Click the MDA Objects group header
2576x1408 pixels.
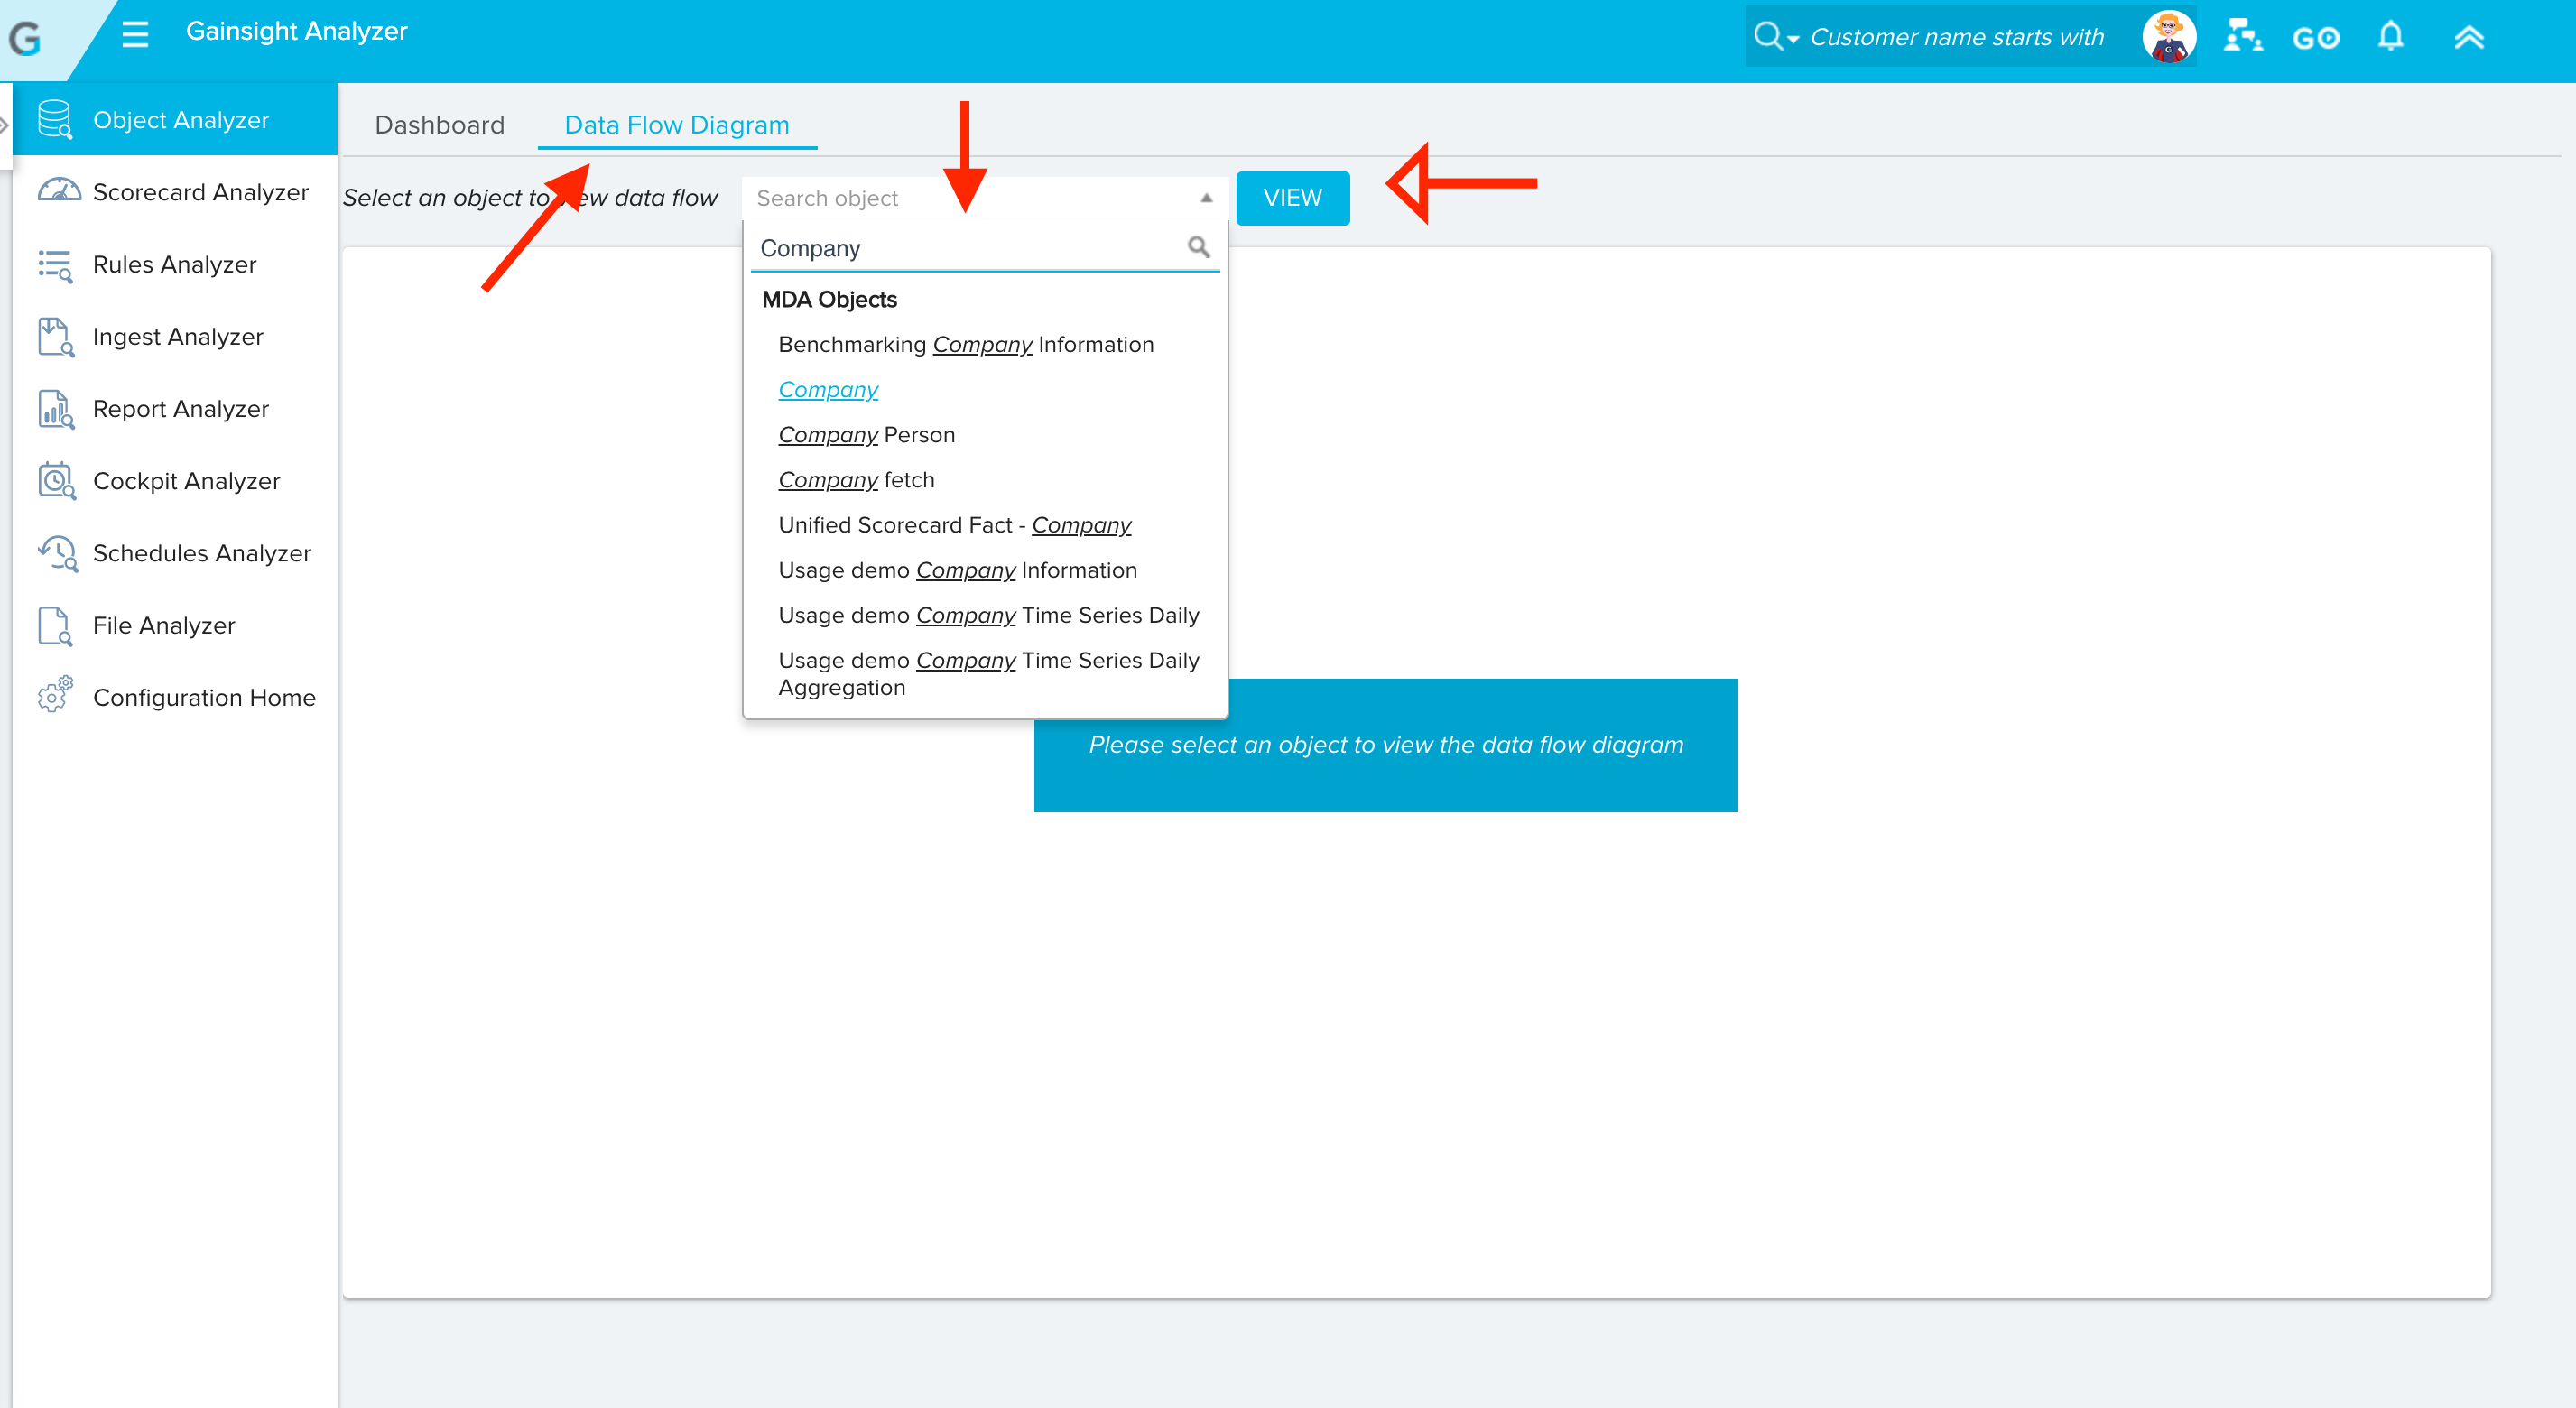tap(829, 300)
